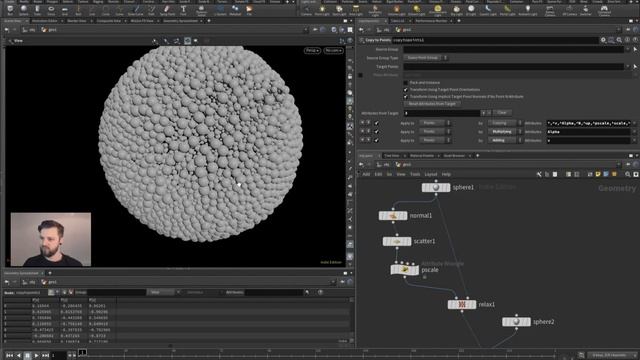Select the Draw Curve shelf tool
Viewport: 640px width, 360px height.
pos(136,9)
